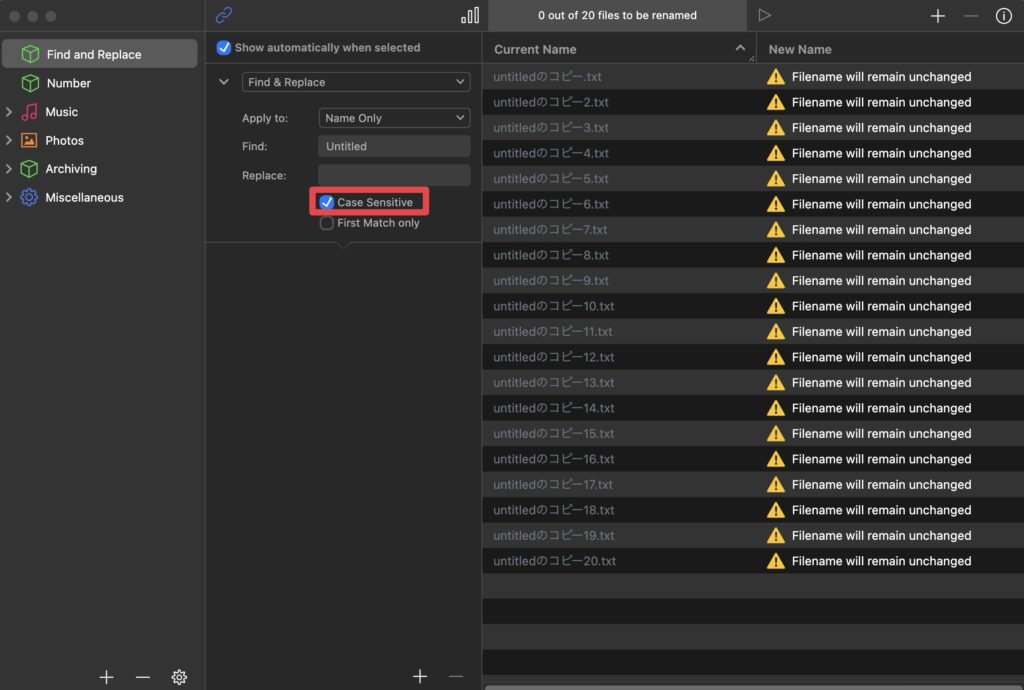Click the bar chart statistics icon
The height and width of the screenshot is (690, 1024).
point(470,15)
